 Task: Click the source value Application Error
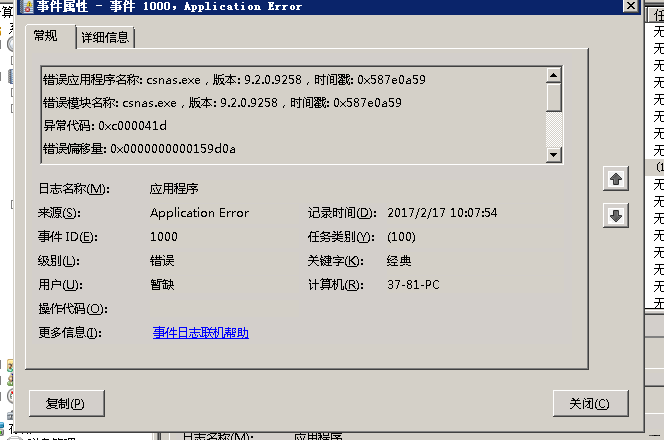point(199,213)
